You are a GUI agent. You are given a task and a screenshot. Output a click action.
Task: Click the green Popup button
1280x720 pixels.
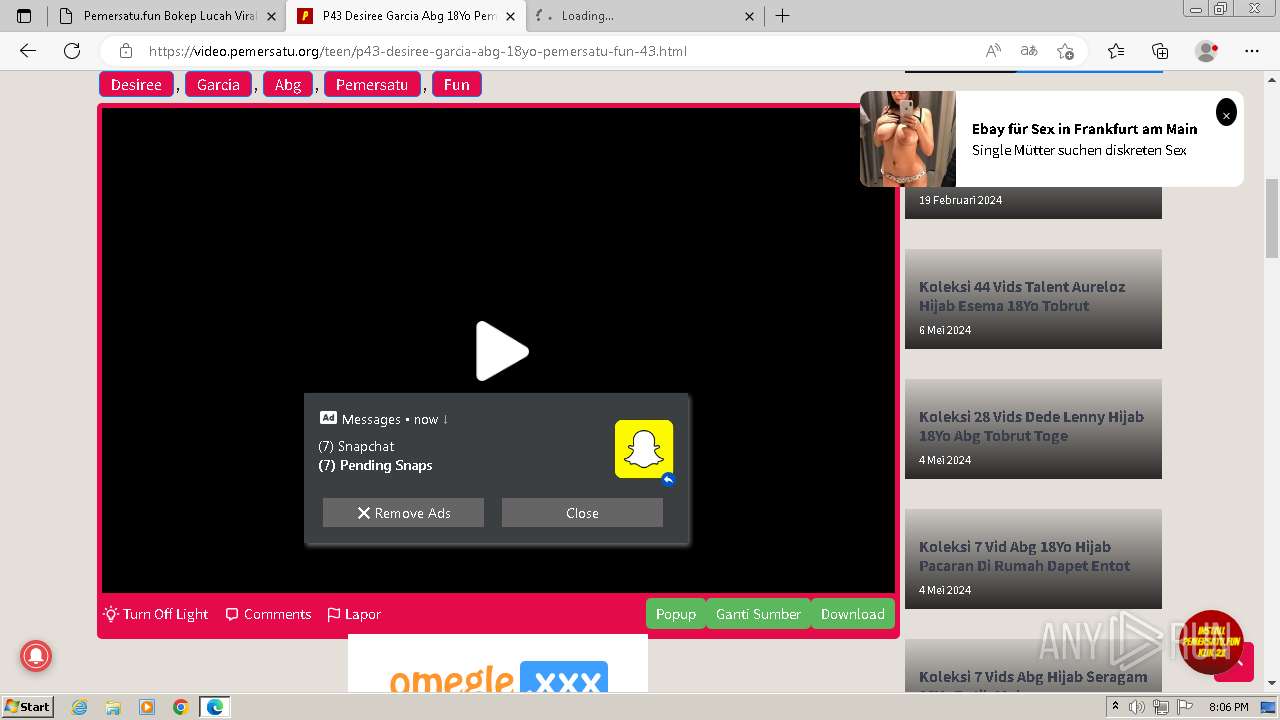click(676, 614)
